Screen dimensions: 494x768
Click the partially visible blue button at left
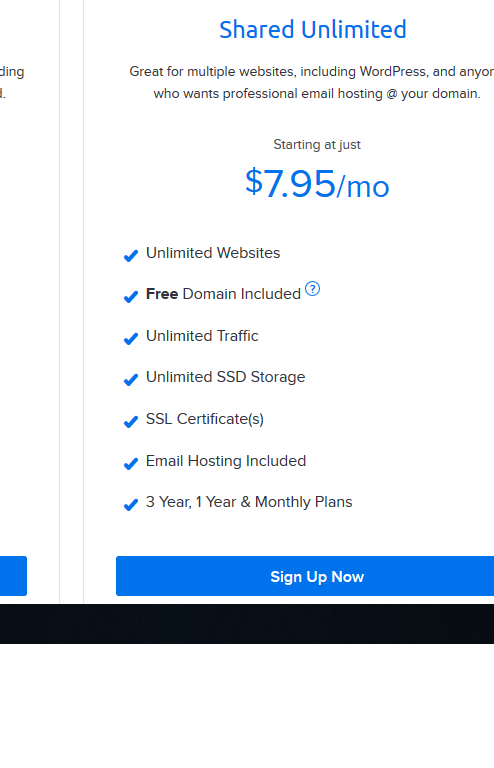pos(13,576)
